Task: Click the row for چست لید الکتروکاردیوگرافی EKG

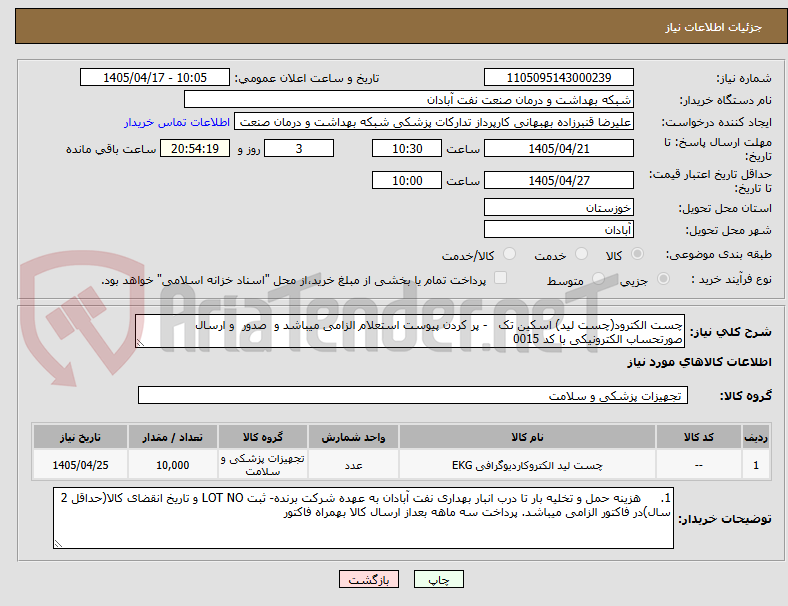Action: point(402,465)
